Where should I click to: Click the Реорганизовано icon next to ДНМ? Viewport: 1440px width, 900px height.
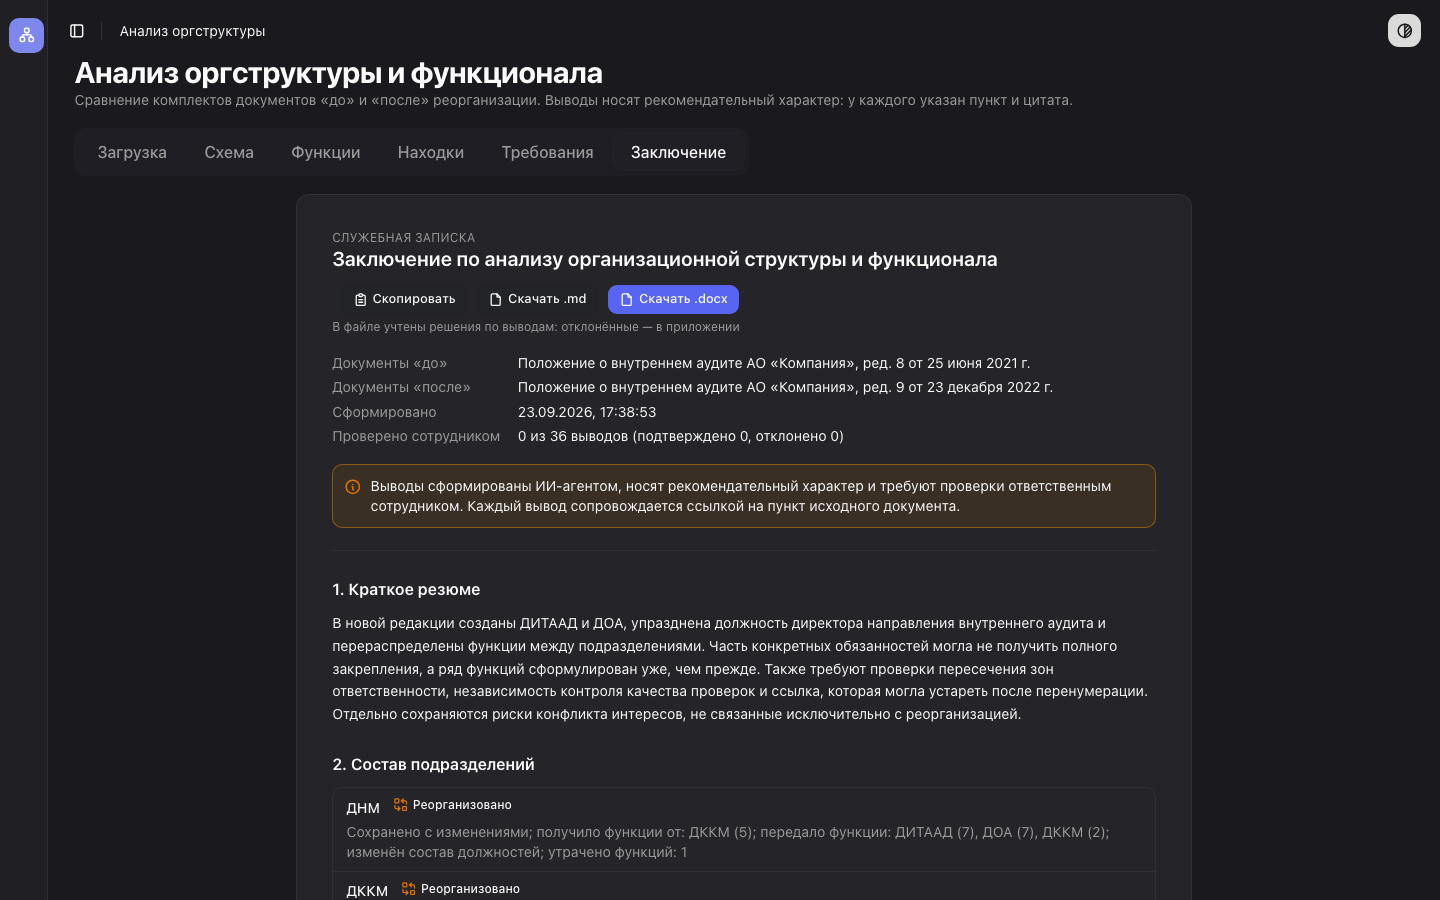pos(400,804)
